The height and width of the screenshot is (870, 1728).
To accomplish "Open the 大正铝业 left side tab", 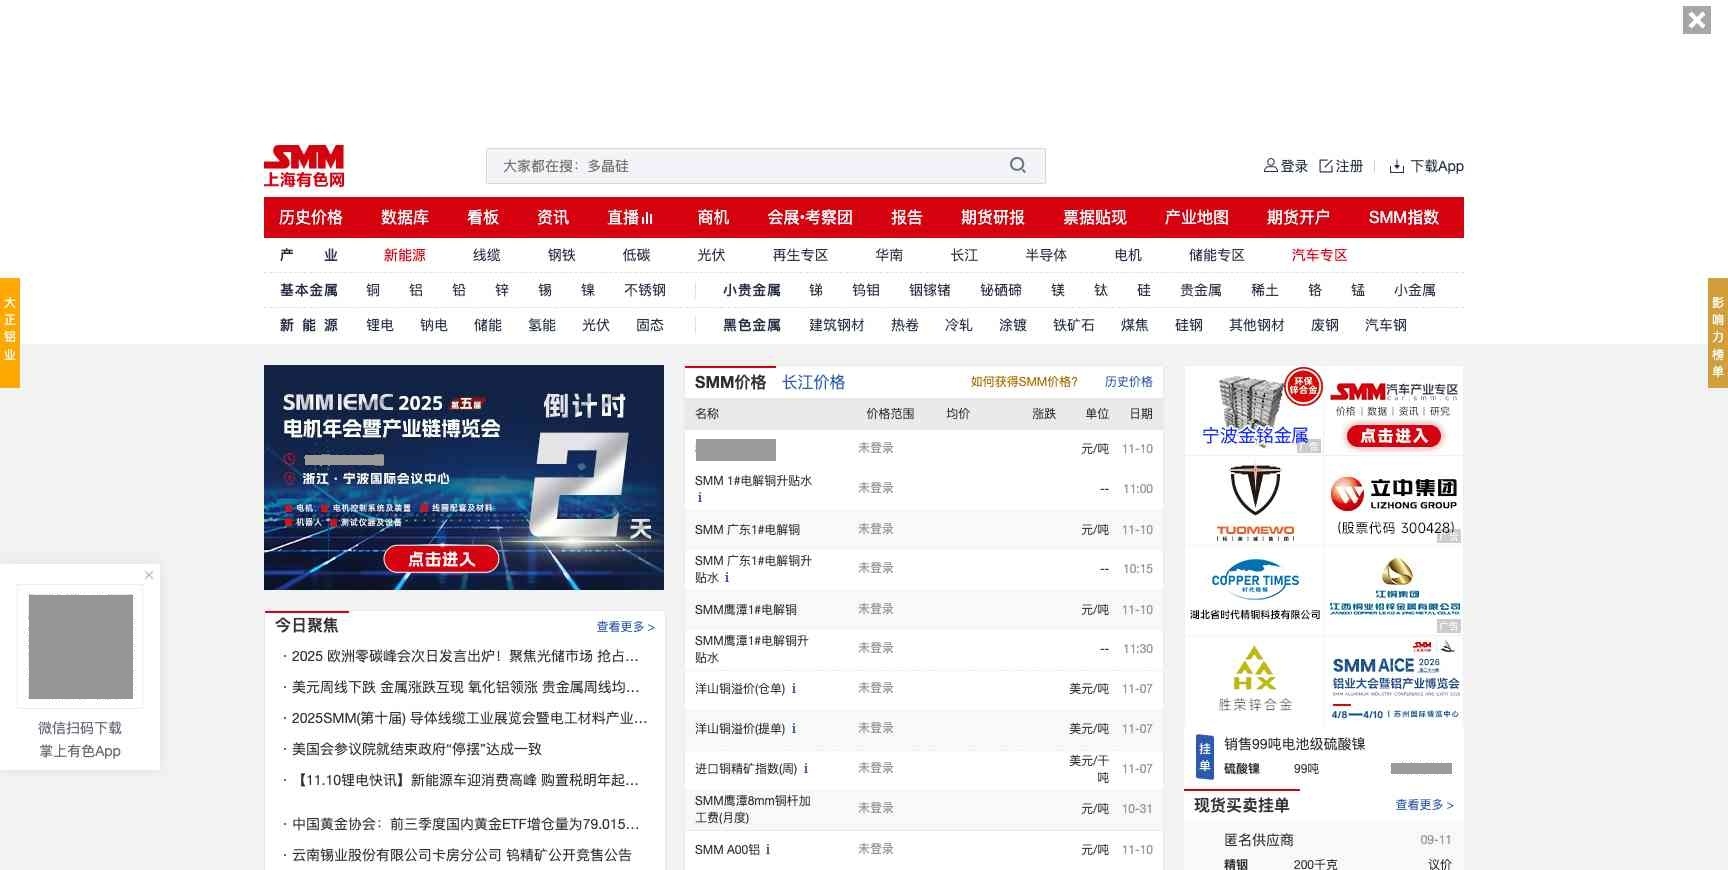I will (x=10, y=332).
